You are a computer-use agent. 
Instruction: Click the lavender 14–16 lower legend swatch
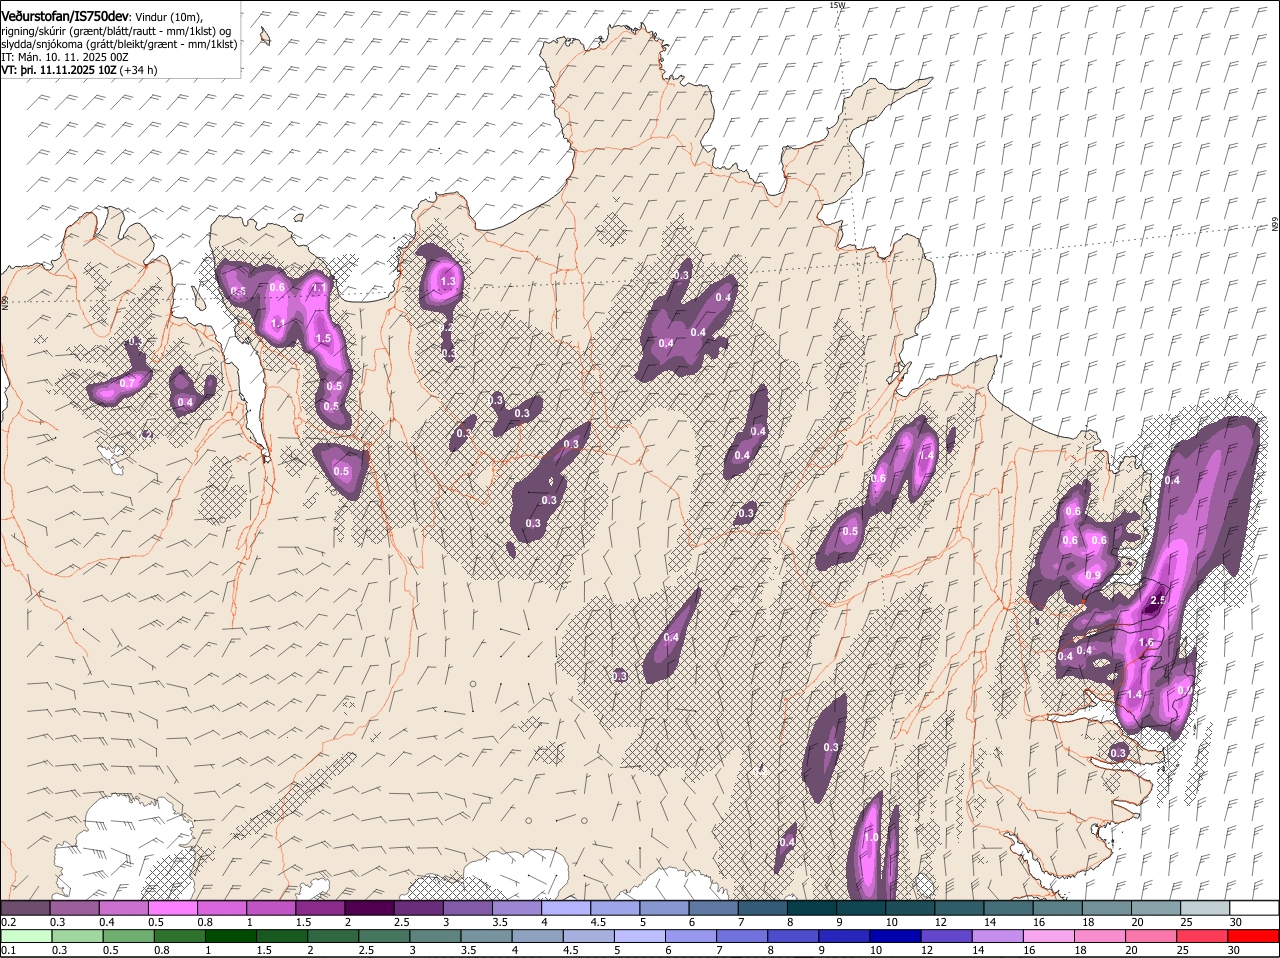996,937
